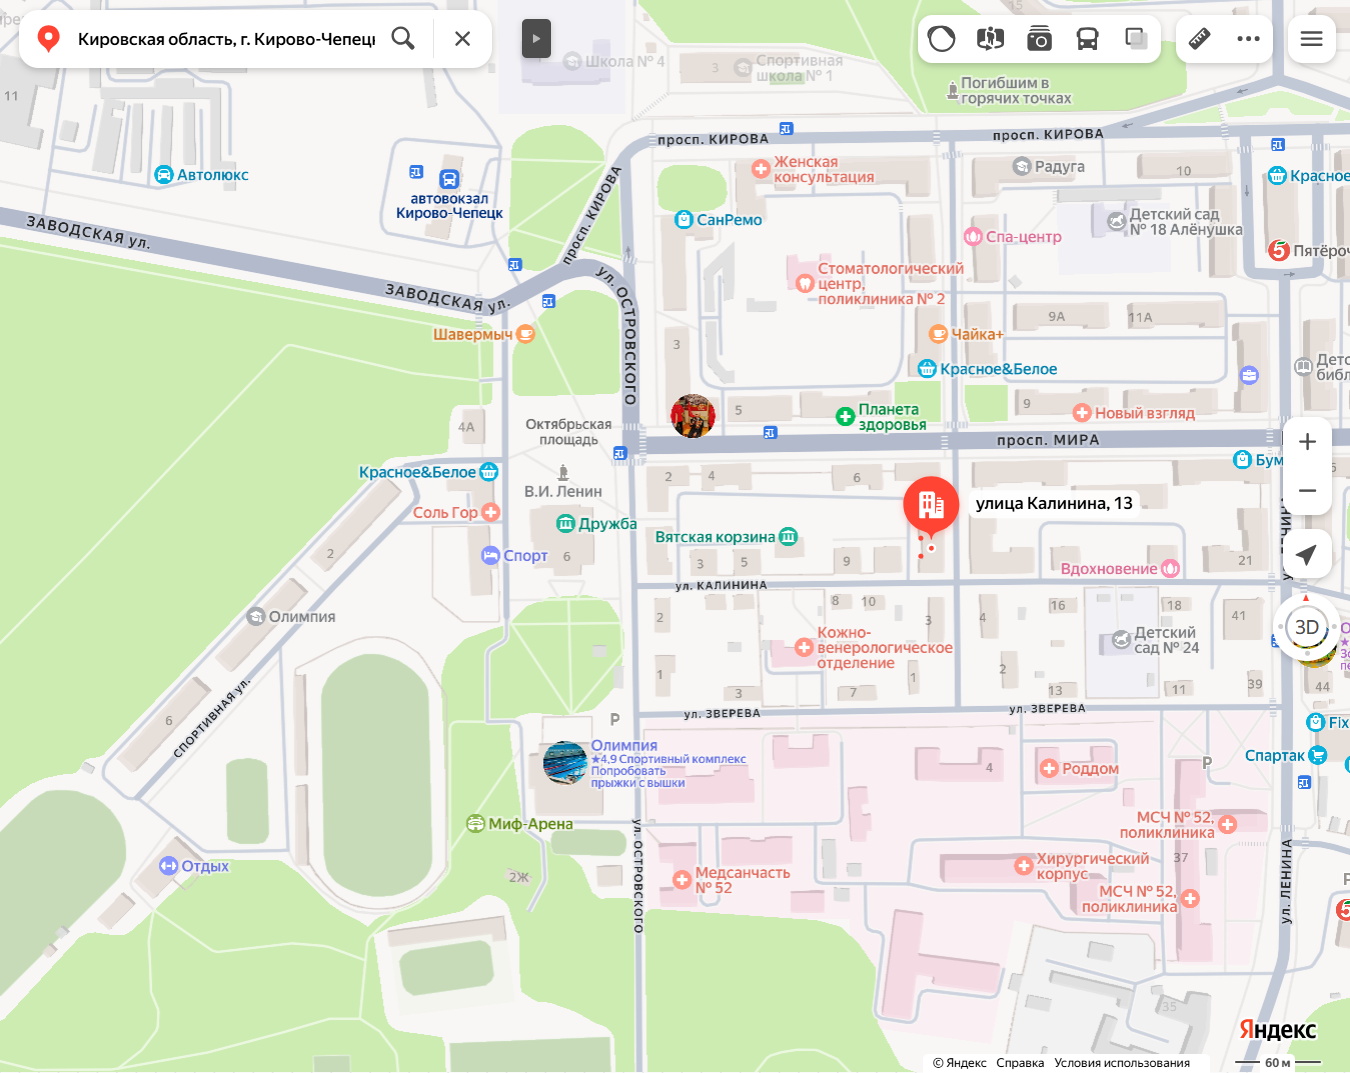This screenshot has width=1350, height=1073.
Task: Expand the collapsed side panel
Action: pyautogui.click(x=536, y=39)
